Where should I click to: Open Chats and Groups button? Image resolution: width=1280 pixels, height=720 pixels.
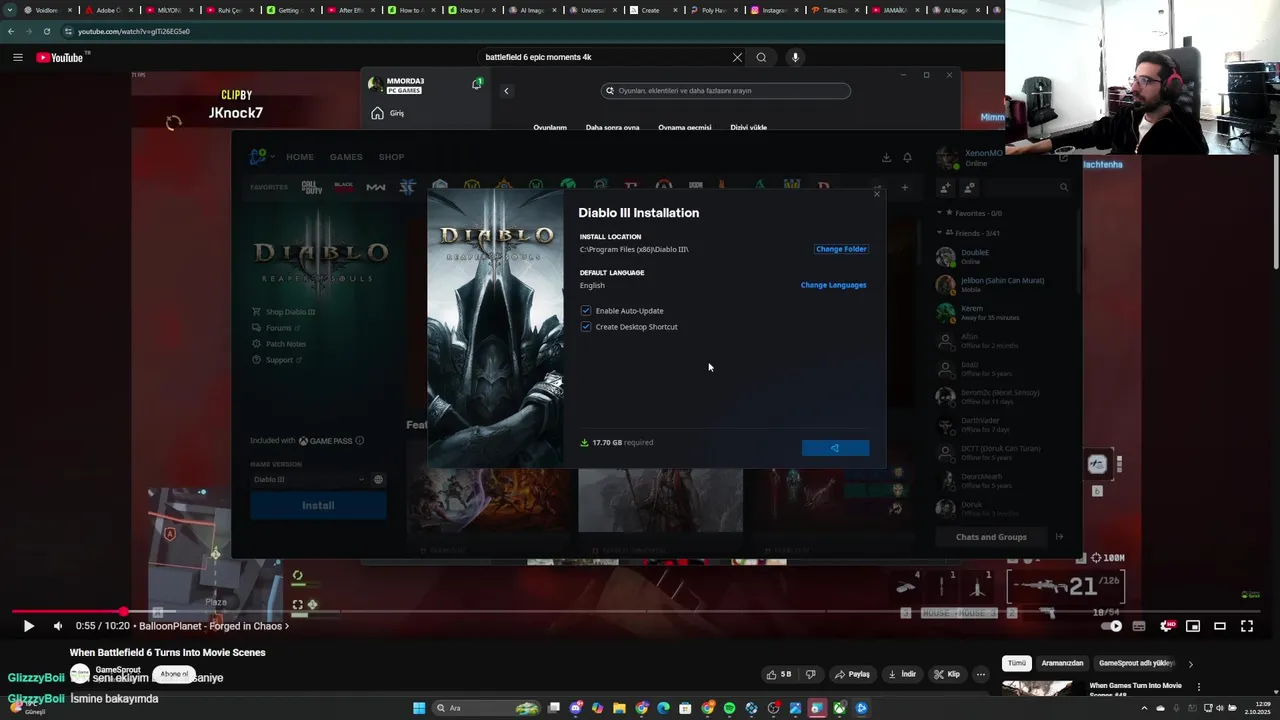pyautogui.click(x=991, y=537)
